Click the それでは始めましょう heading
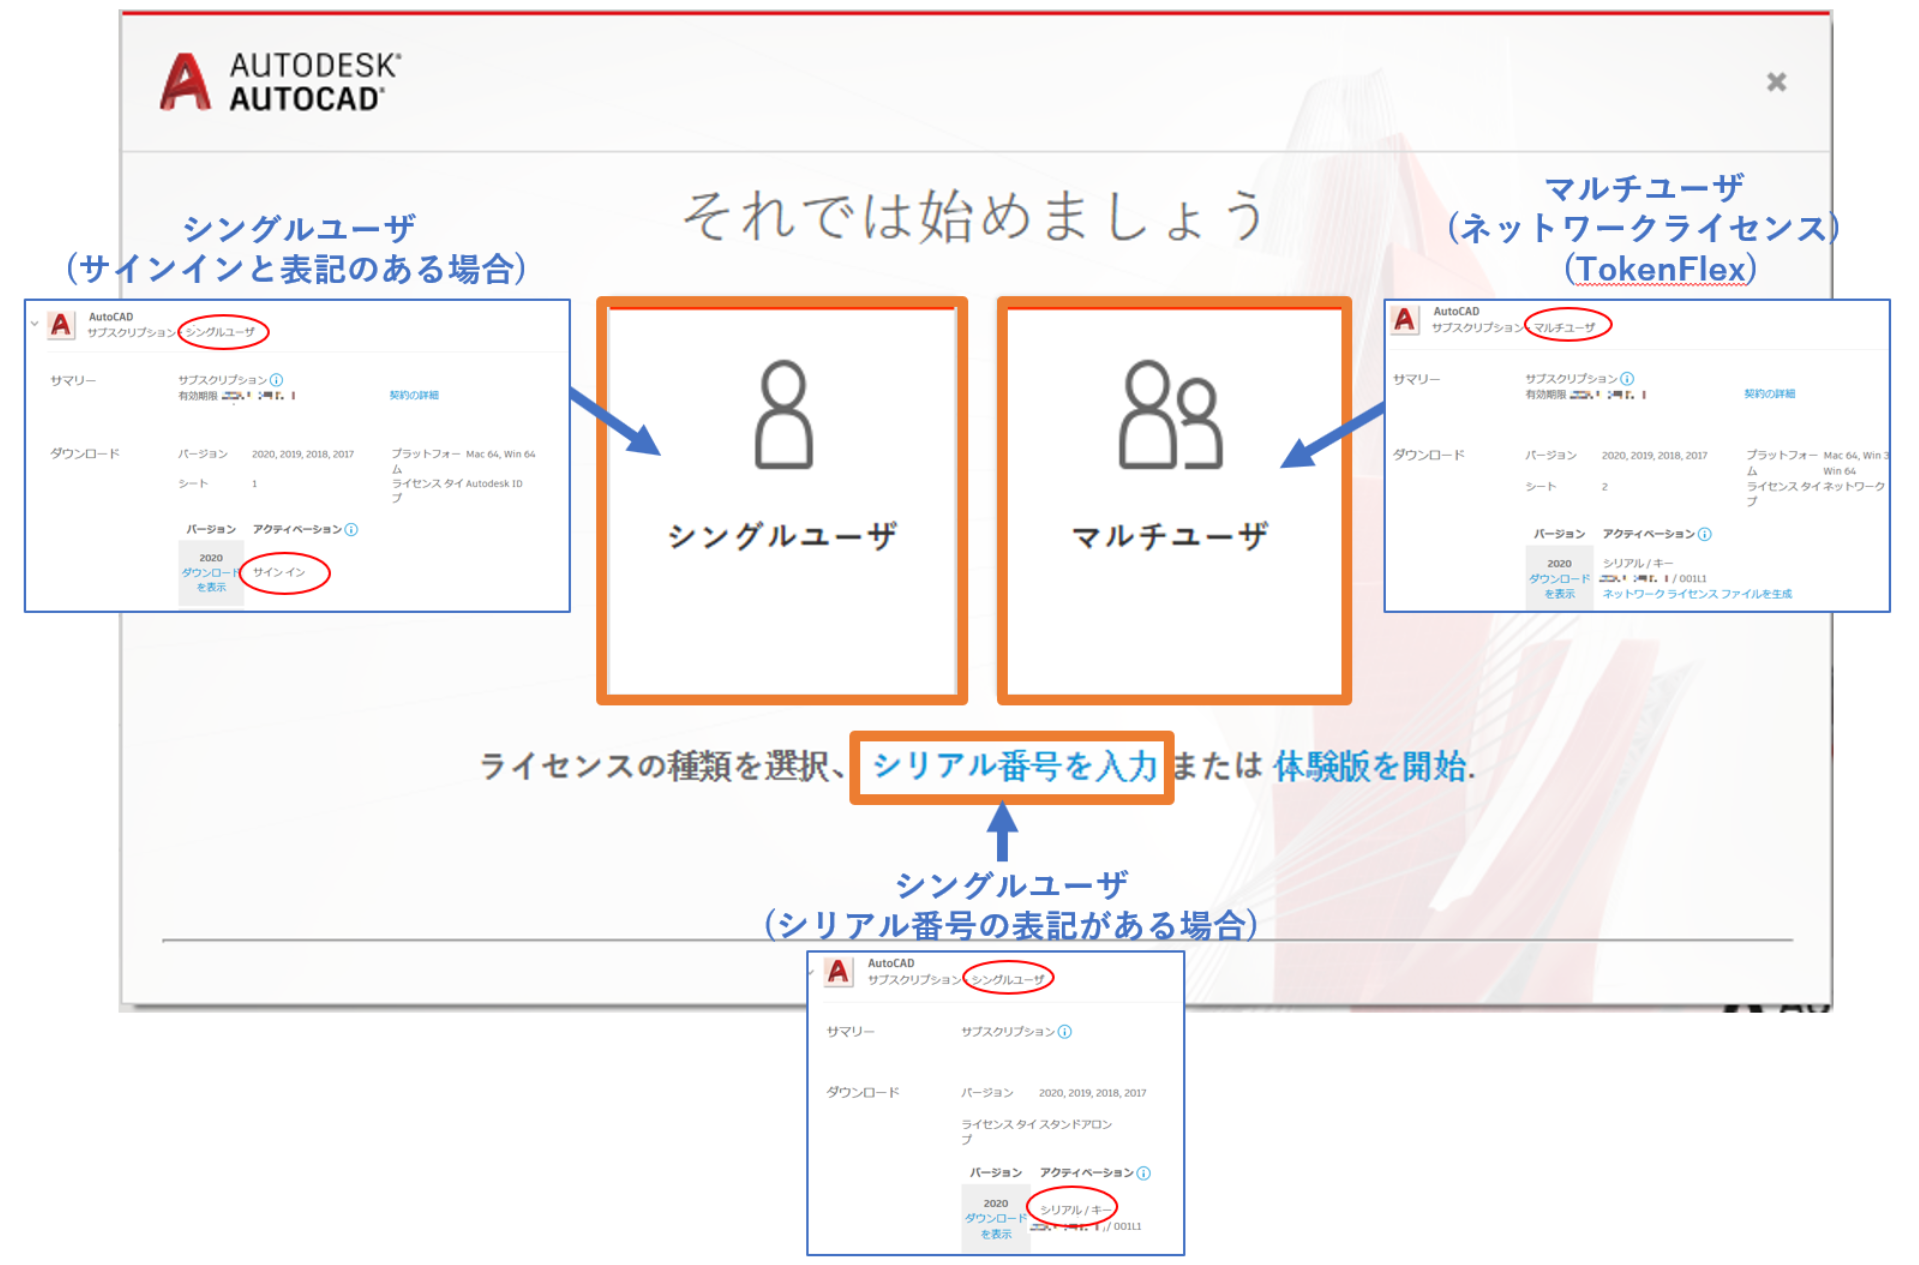The width and height of the screenshot is (1919, 1265). [x=974, y=215]
